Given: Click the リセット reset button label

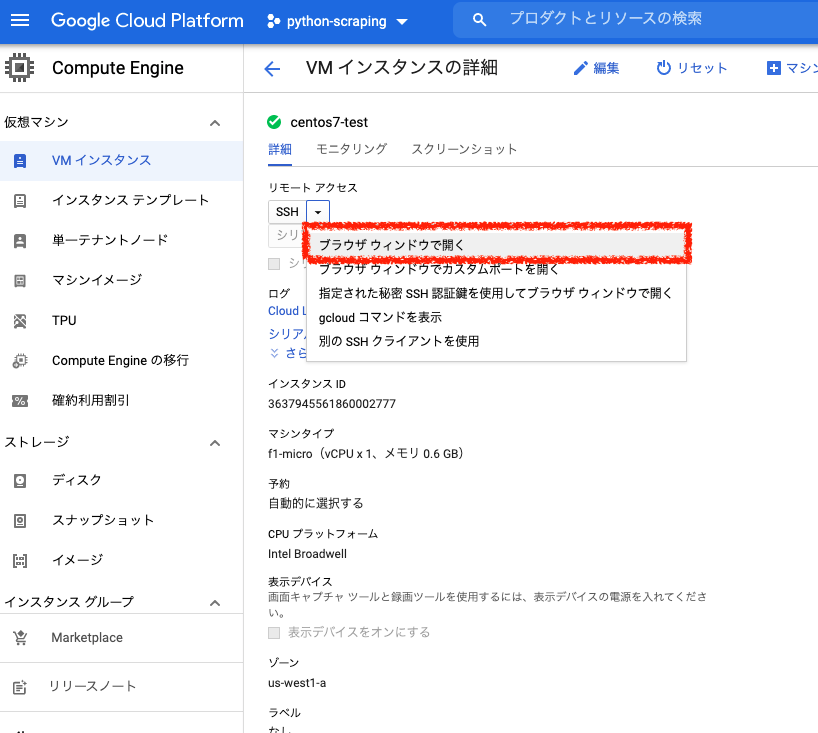Looking at the screenshot, I should coord(702,68).
